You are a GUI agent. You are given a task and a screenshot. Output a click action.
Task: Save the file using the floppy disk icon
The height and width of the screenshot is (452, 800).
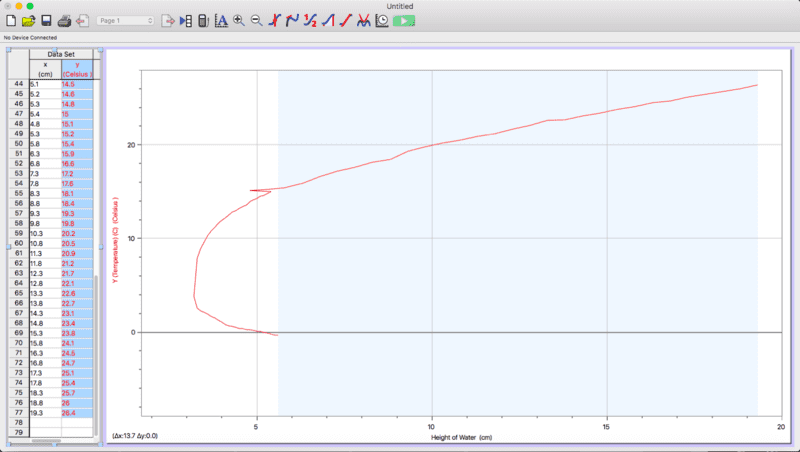pyautogui.click(x=45, y=20)
